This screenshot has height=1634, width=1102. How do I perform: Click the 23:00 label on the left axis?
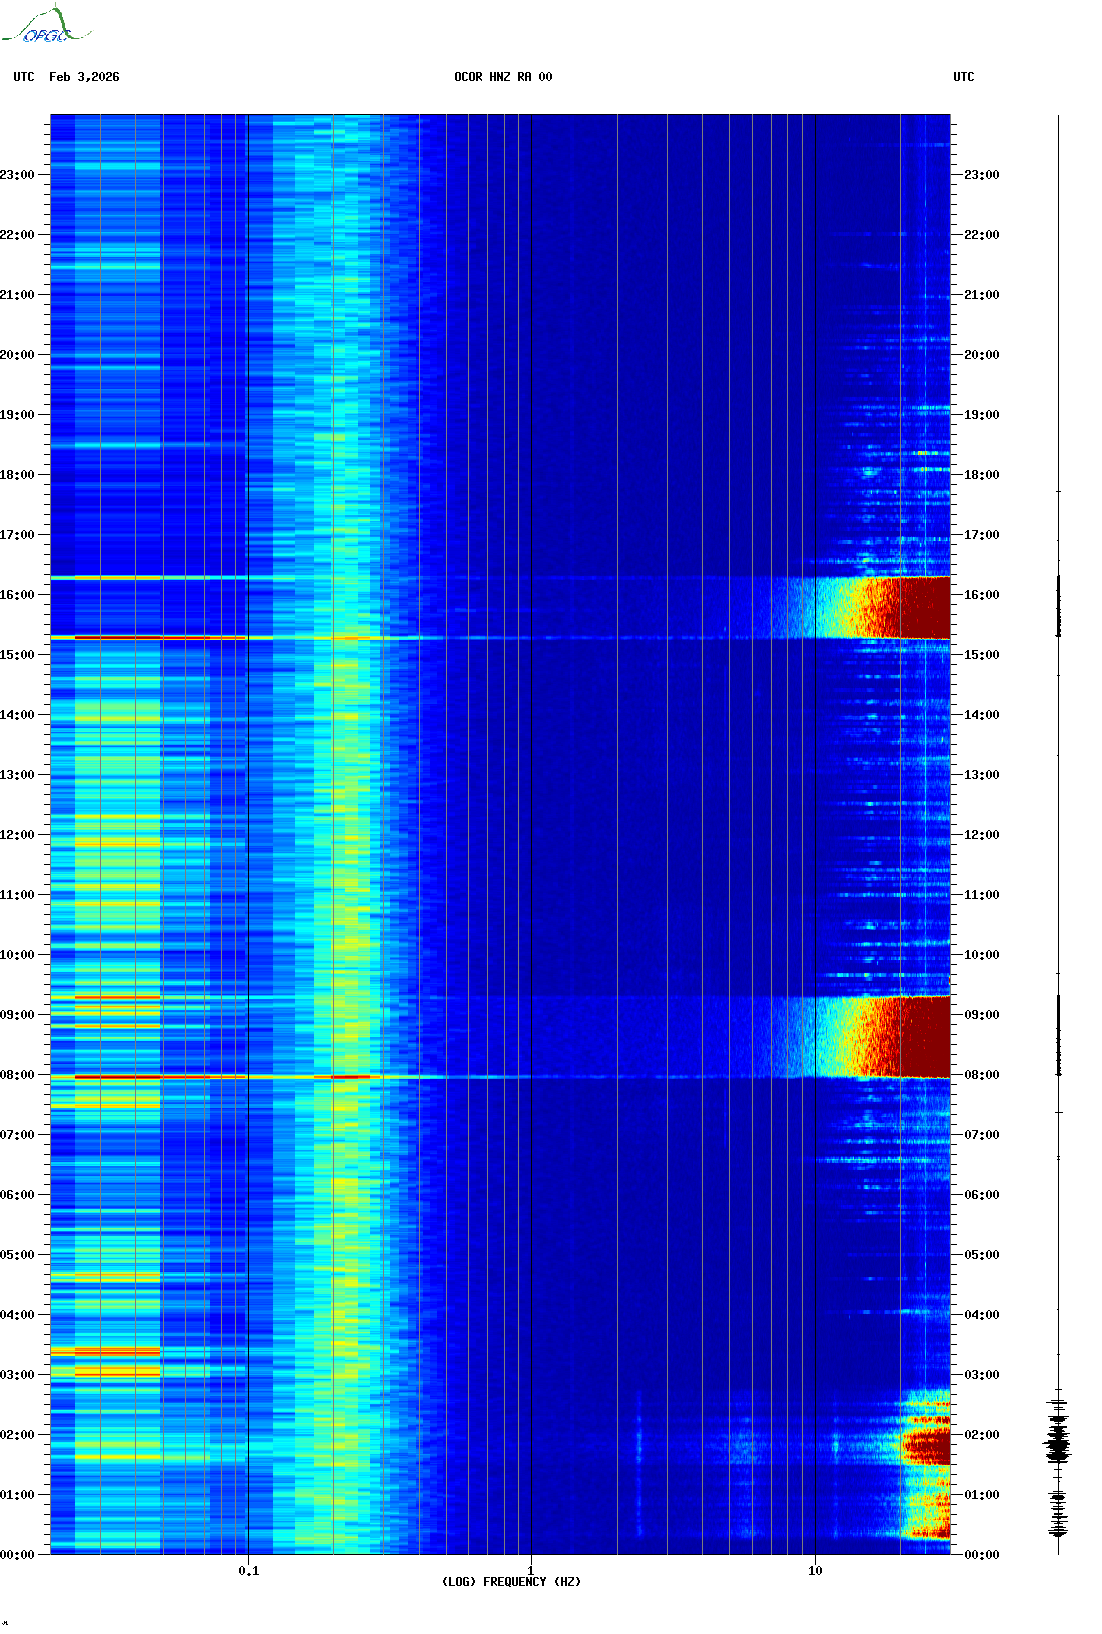17,175
